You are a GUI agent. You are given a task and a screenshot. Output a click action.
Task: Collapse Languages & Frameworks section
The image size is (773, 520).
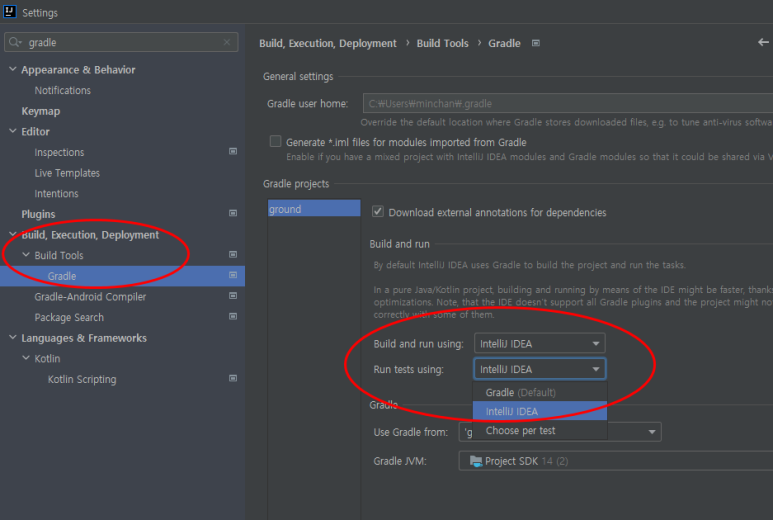pyautogui.click(x=13, y=338)
